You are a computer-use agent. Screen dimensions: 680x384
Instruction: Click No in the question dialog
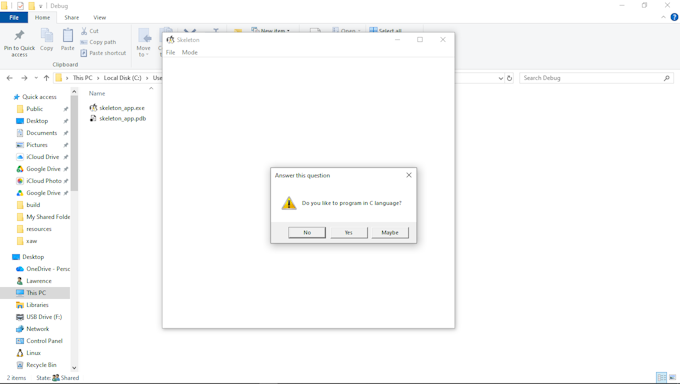point(307,233)
